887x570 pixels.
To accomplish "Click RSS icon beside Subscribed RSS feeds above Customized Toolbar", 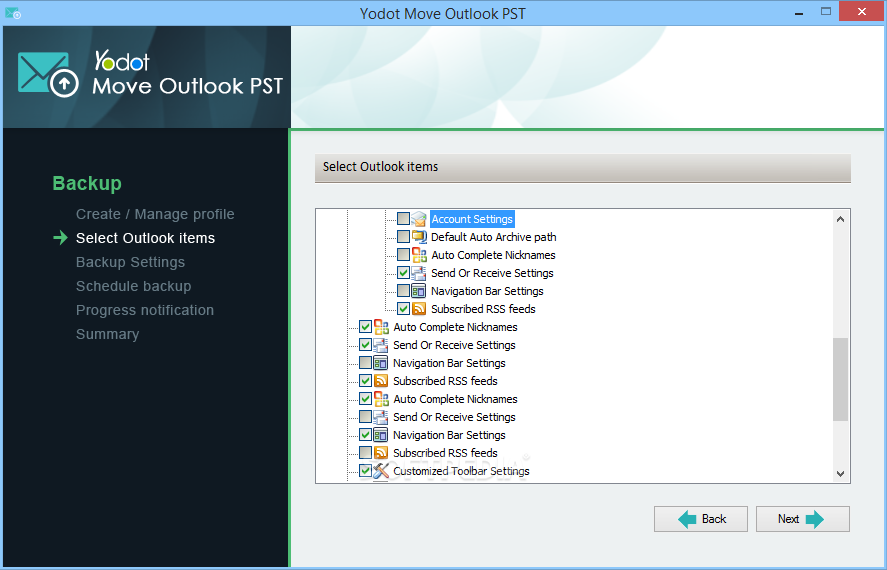I will coord(381,453).
